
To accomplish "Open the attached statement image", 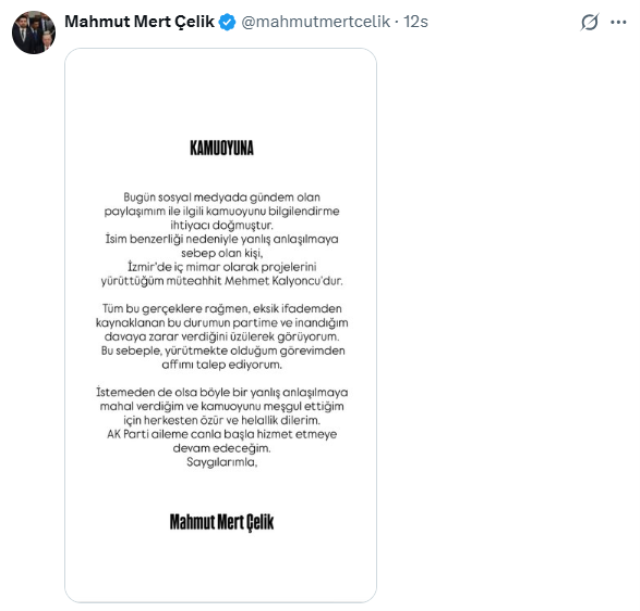I will (x=220, y=325).
